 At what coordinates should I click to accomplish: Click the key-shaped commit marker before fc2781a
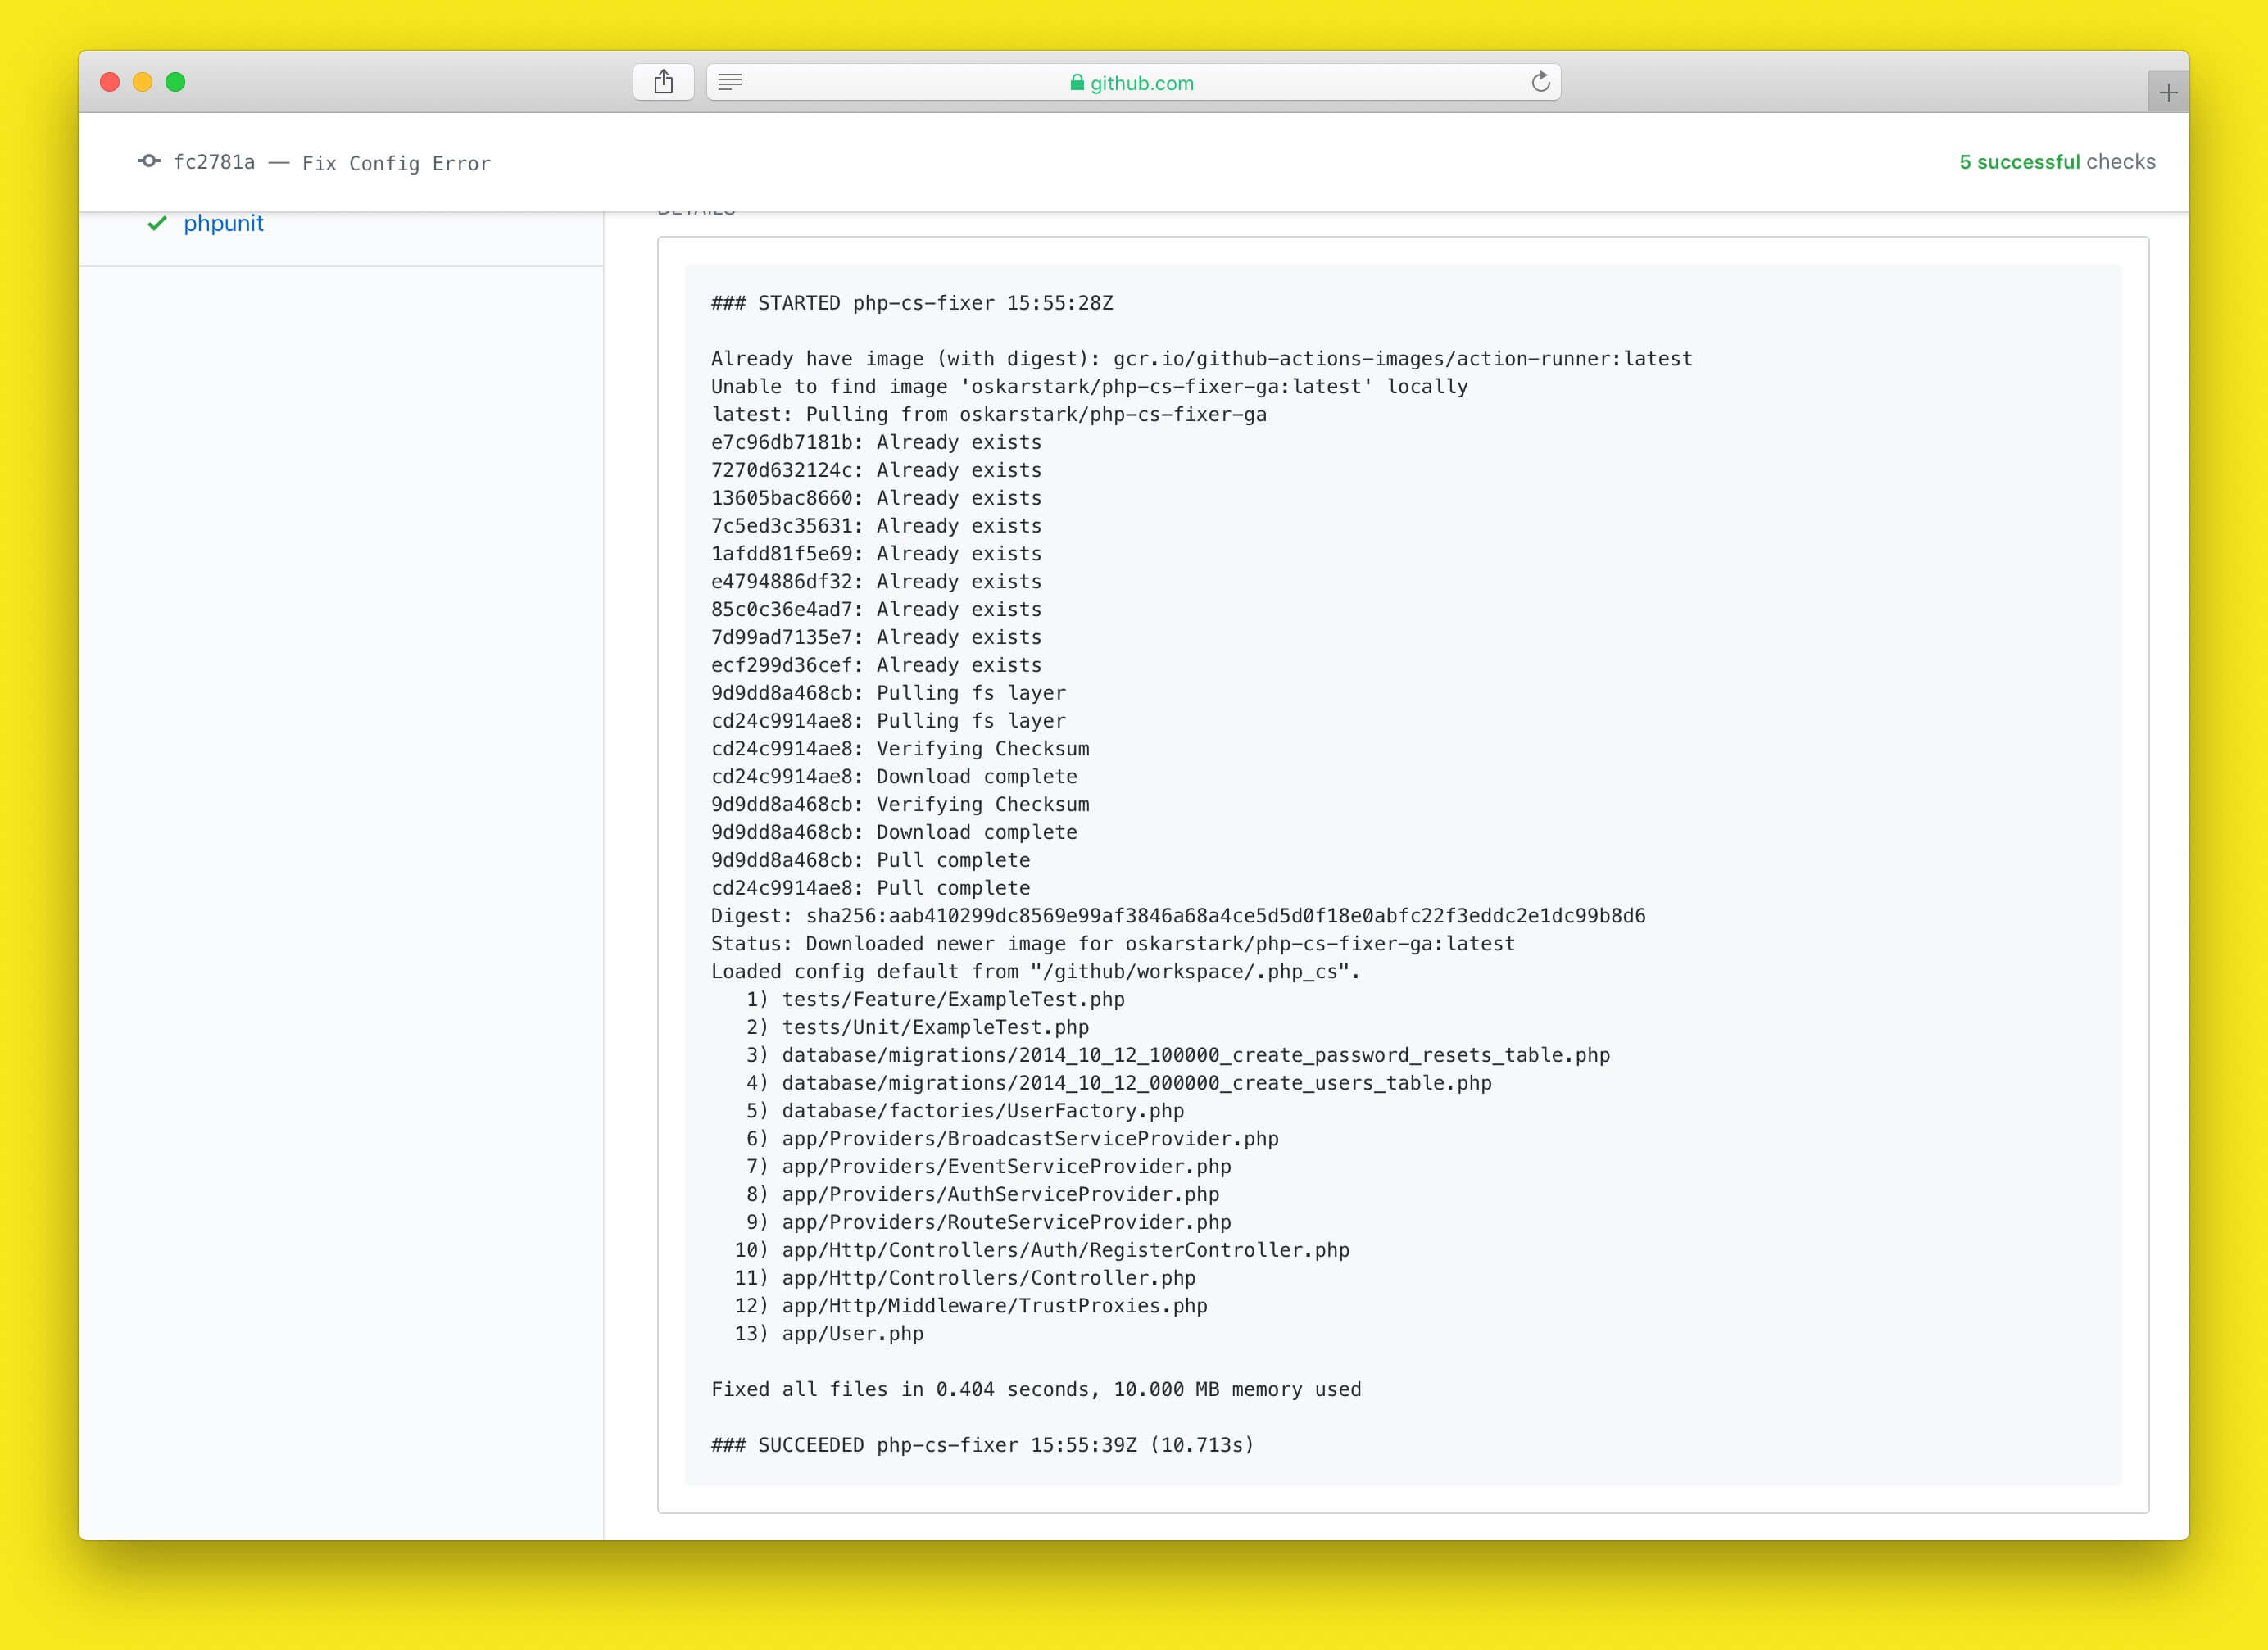click(148, 161)
